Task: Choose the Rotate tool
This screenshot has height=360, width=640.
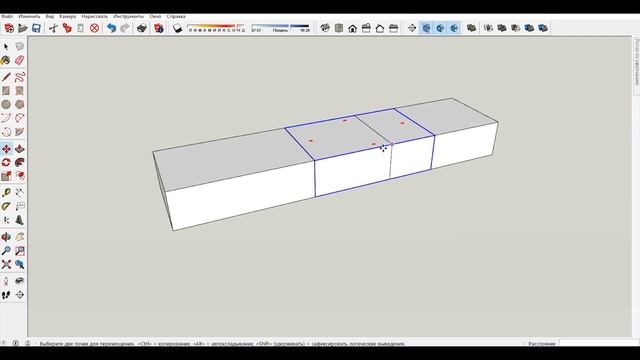Action: pos(6,162)
